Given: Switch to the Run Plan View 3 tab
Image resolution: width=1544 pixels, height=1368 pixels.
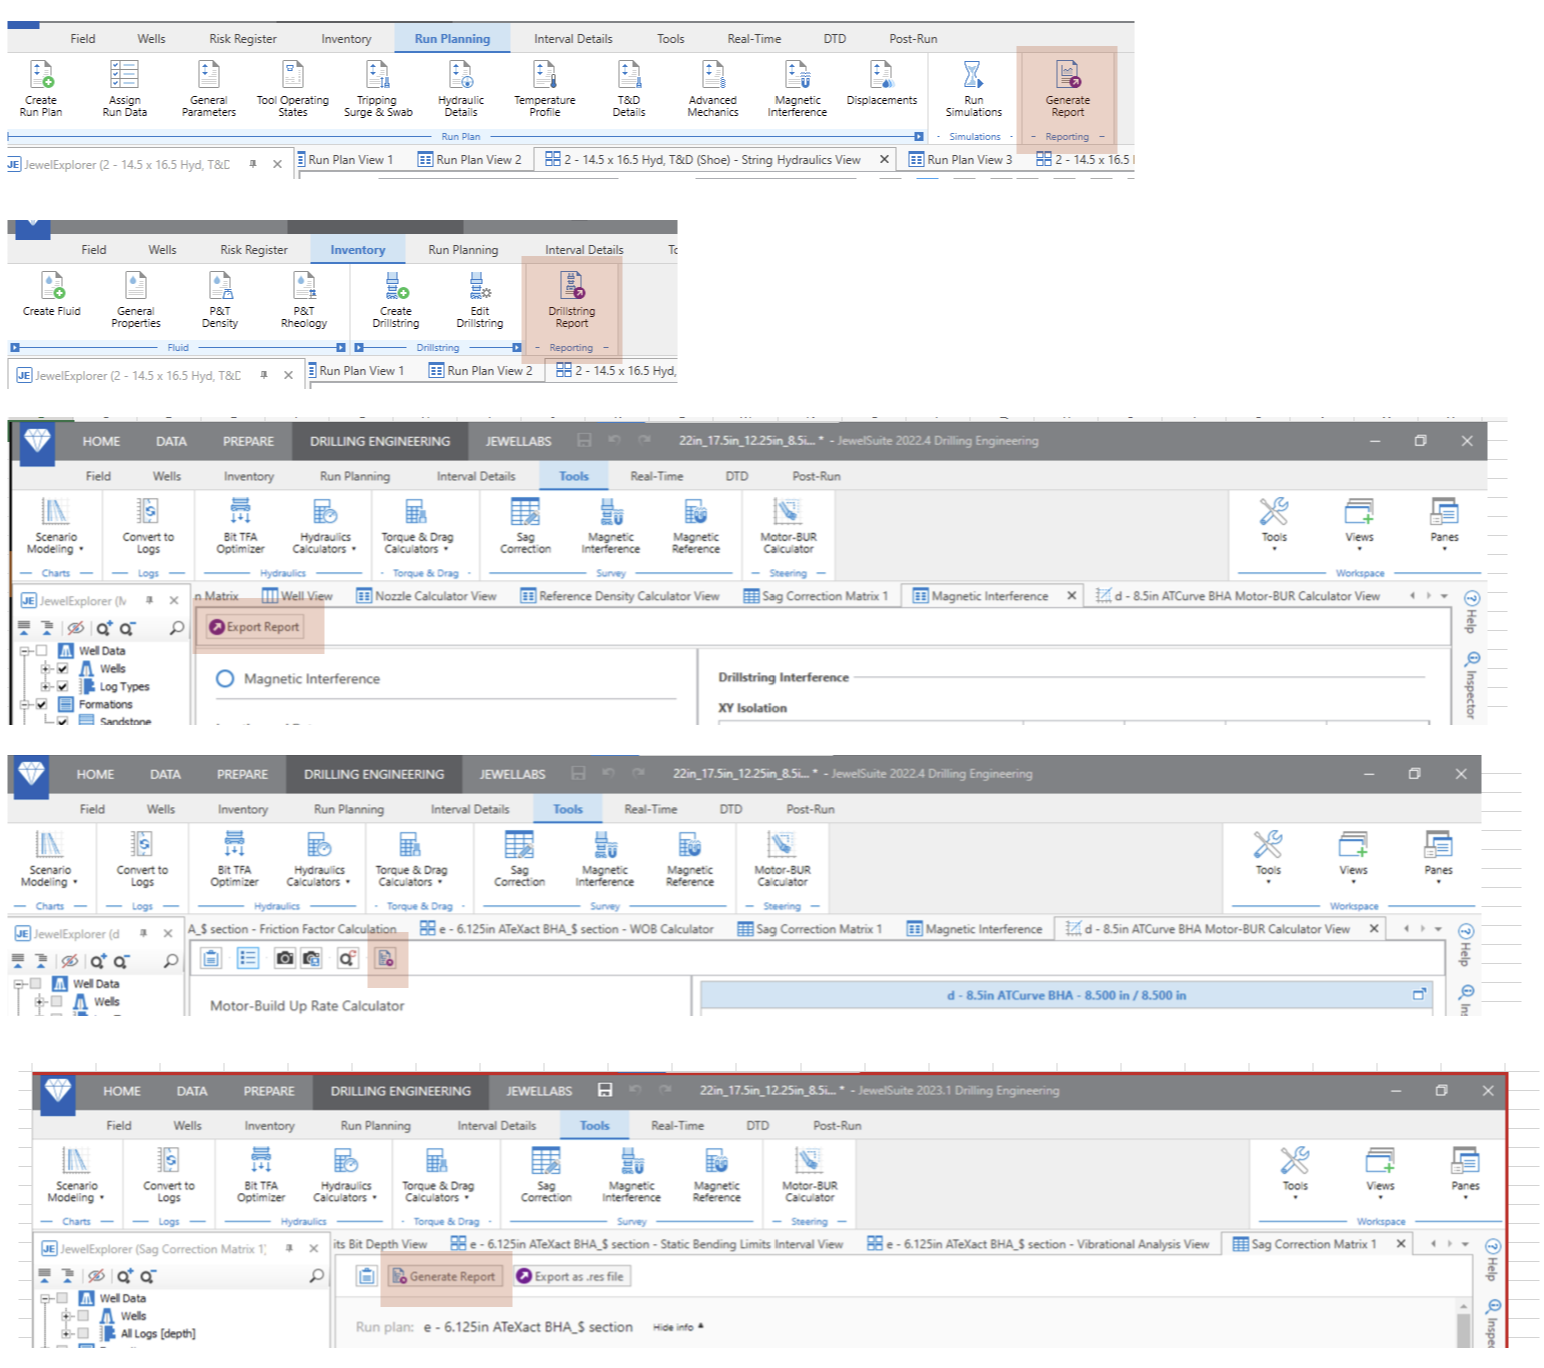Looking at the screenshot, I should tap(960, 160).
